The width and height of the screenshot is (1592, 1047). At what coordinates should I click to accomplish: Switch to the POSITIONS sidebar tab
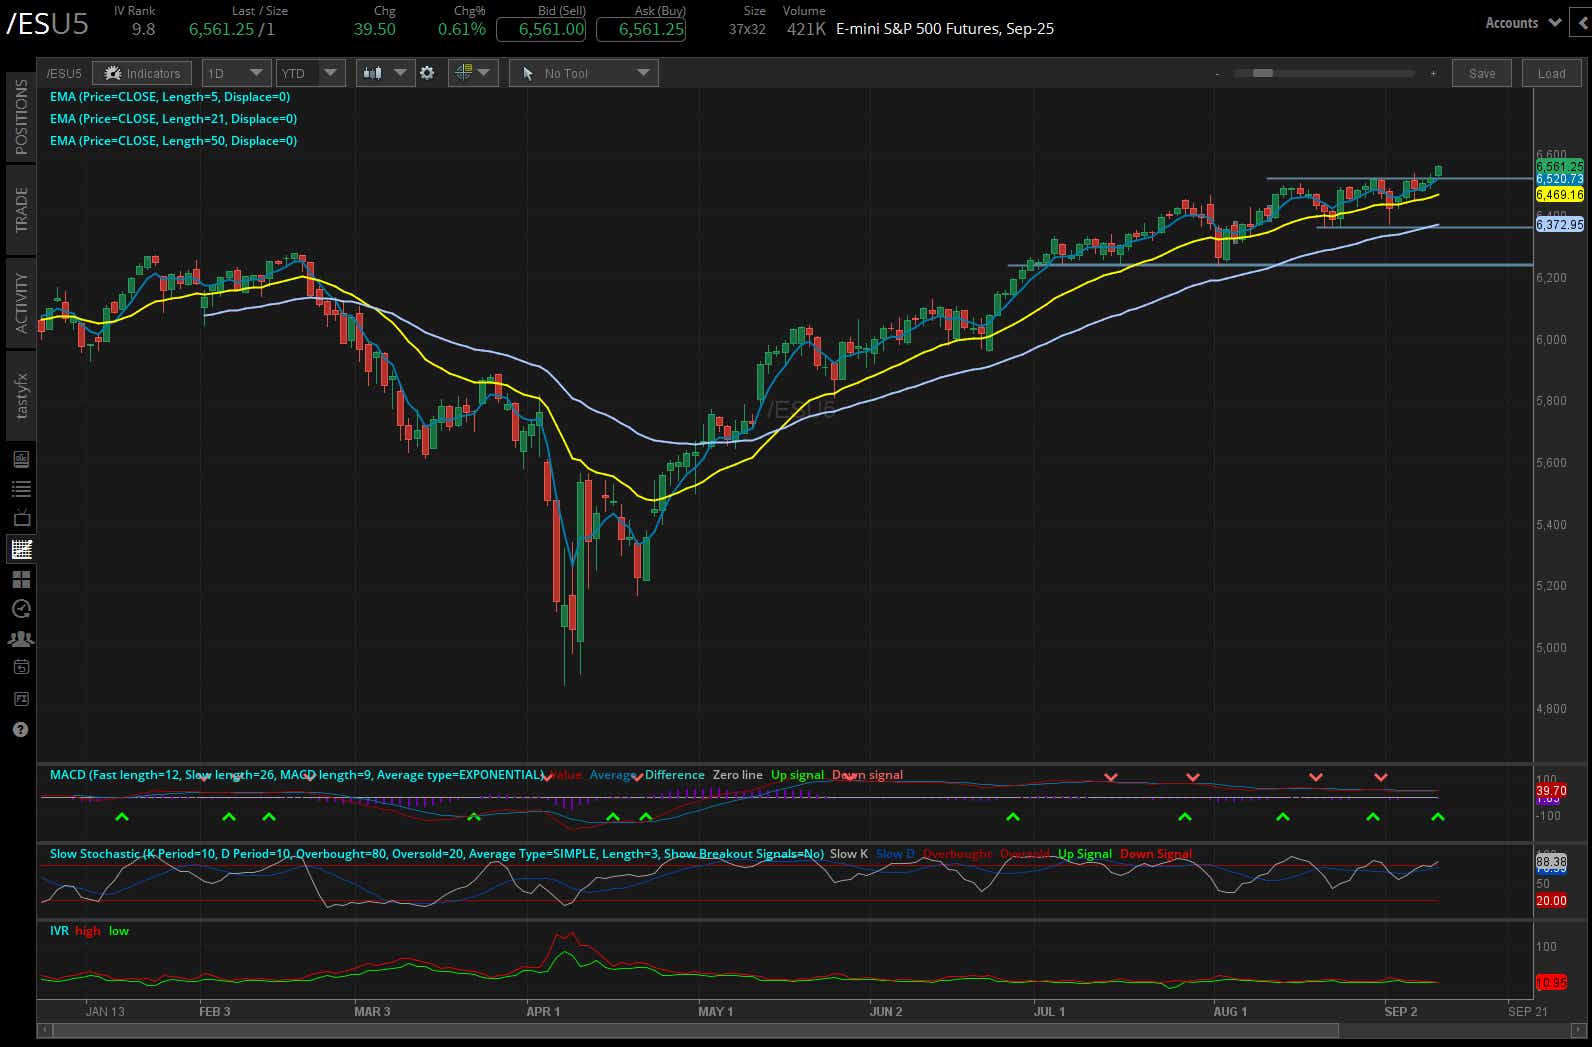click(x=21, y=116)
